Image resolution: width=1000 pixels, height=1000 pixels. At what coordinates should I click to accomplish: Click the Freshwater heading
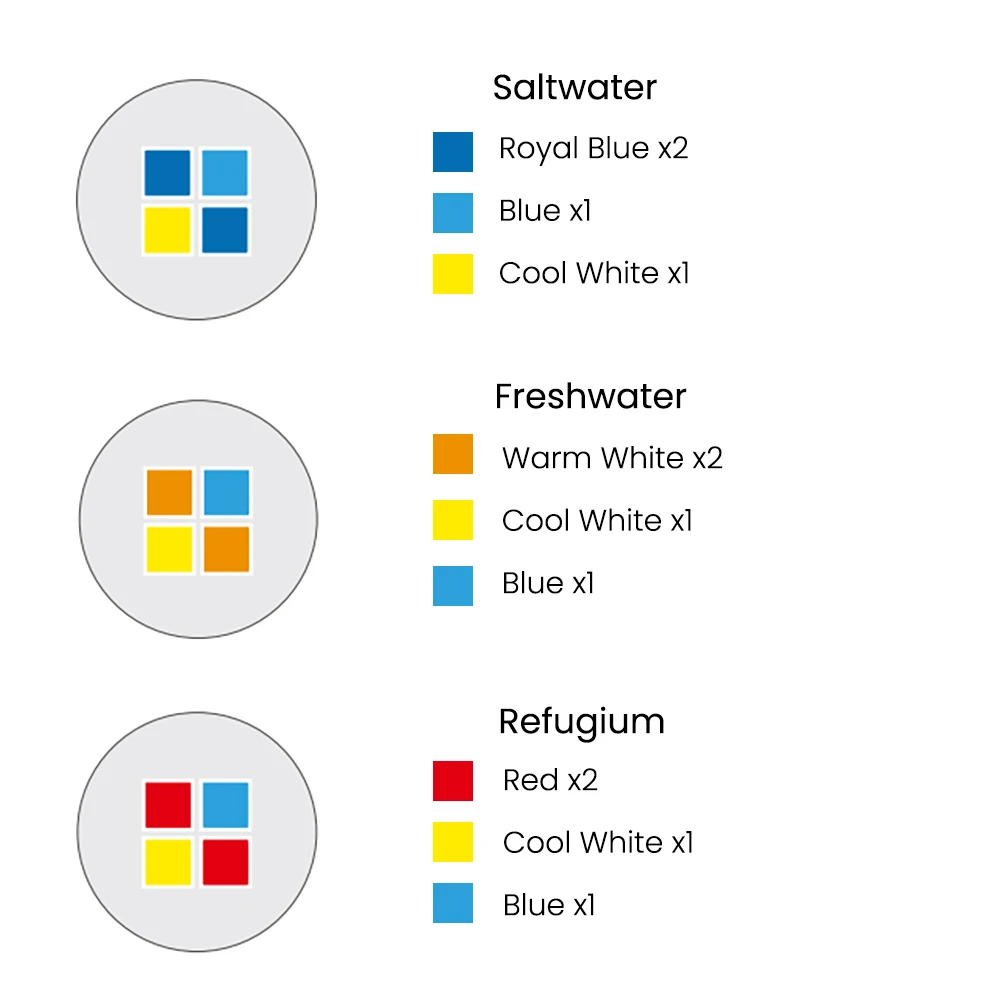point(590,397)
